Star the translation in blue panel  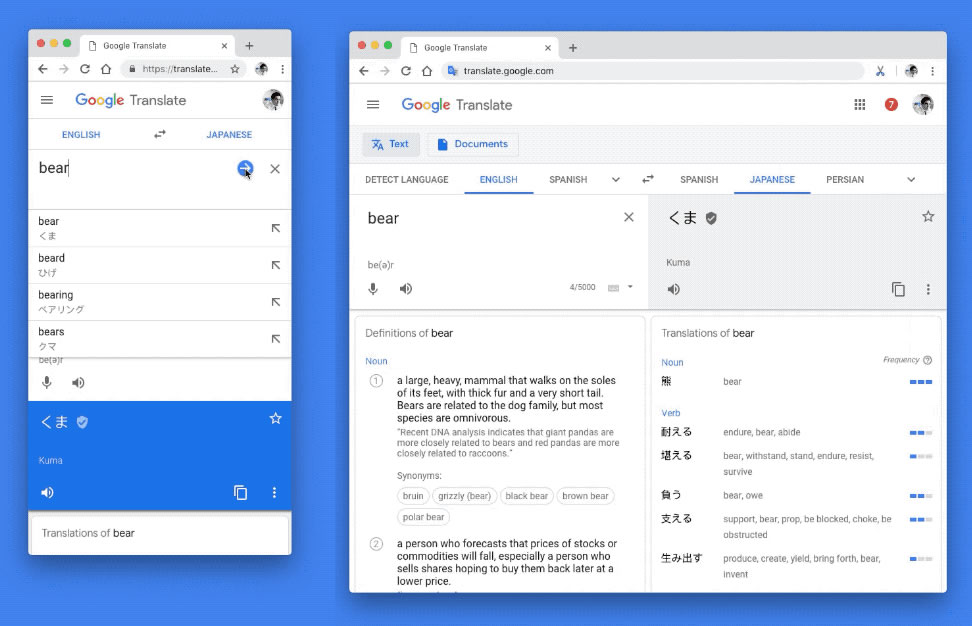275,418
